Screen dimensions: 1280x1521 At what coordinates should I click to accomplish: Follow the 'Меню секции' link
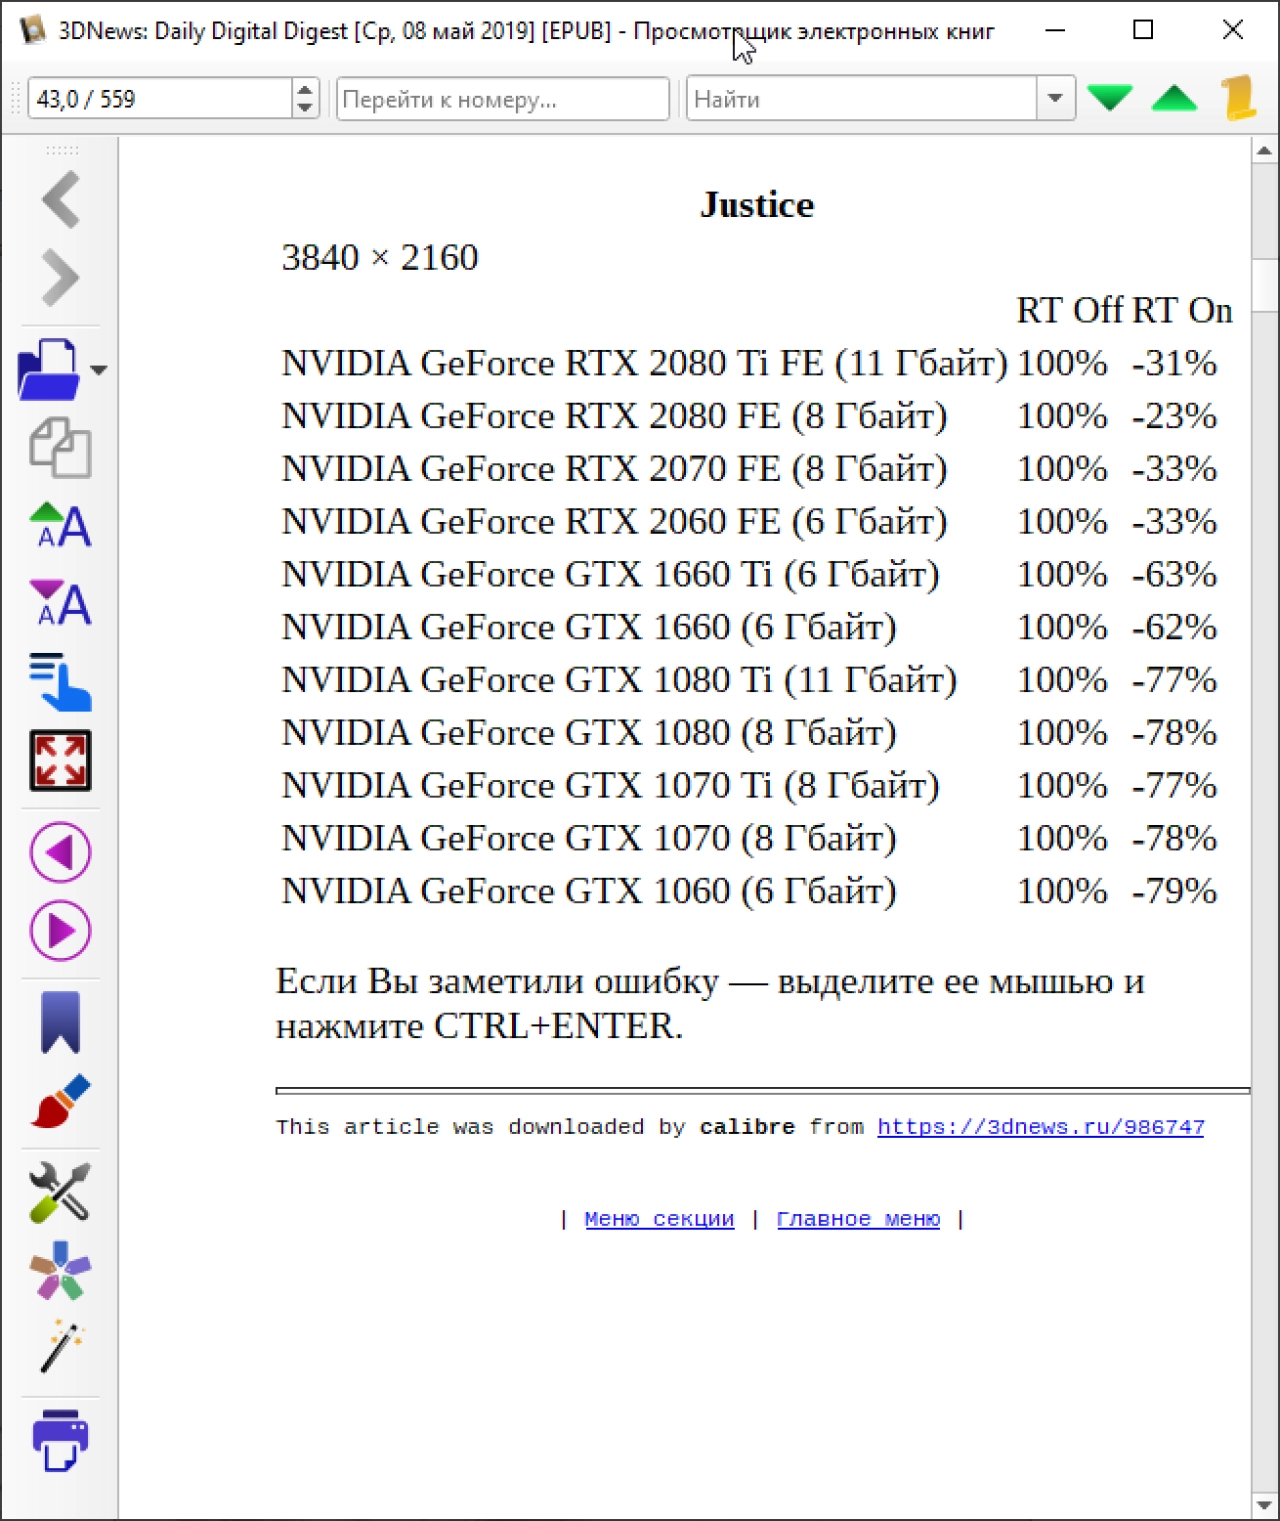(659, 1219)
